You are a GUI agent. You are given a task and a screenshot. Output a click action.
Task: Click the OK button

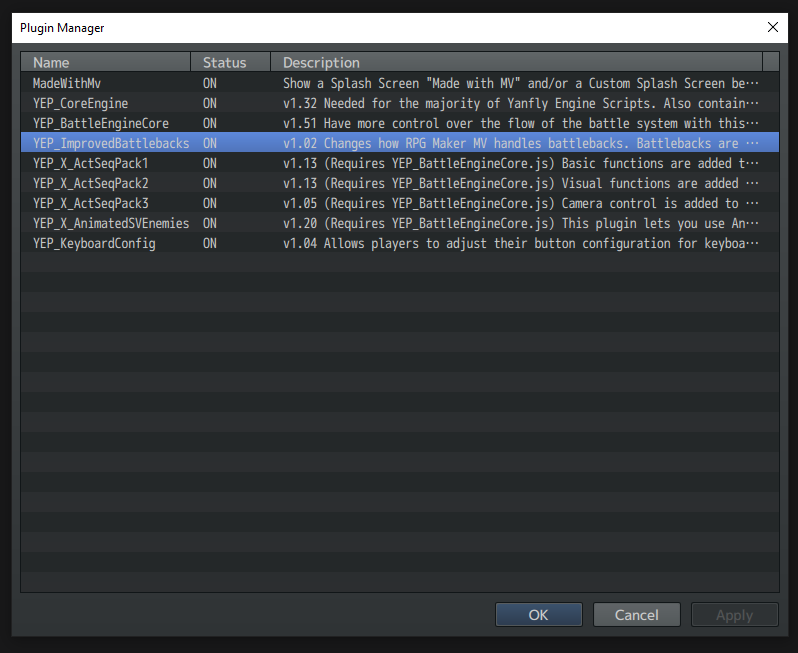coord(538,615)
